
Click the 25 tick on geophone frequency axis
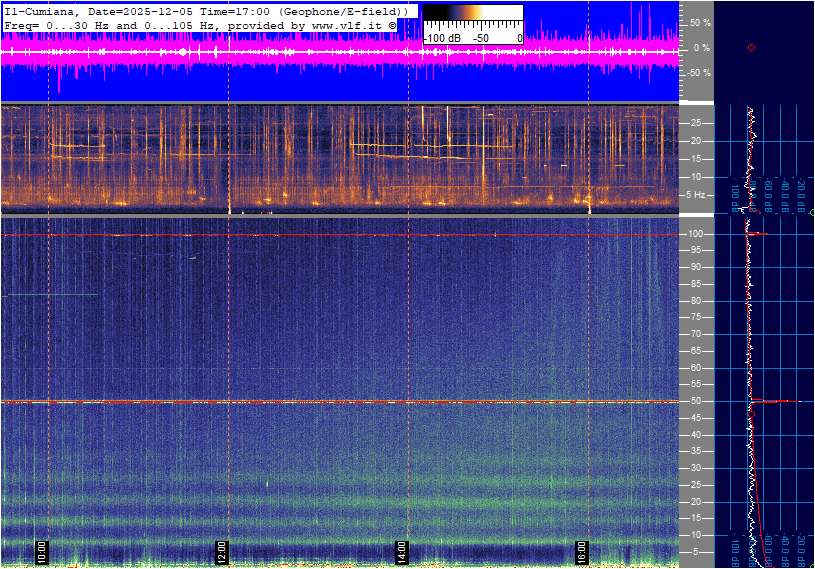(x=697, y=123)
